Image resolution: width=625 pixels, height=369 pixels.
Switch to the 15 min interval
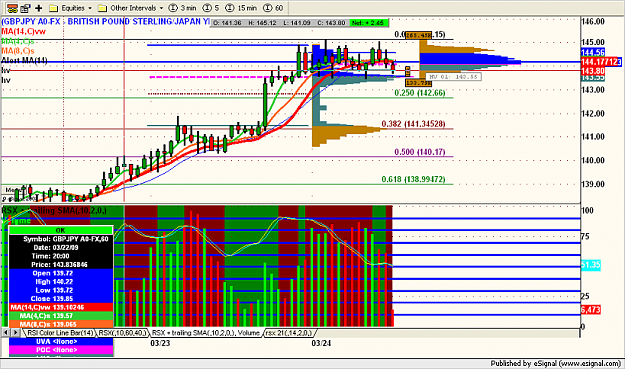tap(241, 8)
